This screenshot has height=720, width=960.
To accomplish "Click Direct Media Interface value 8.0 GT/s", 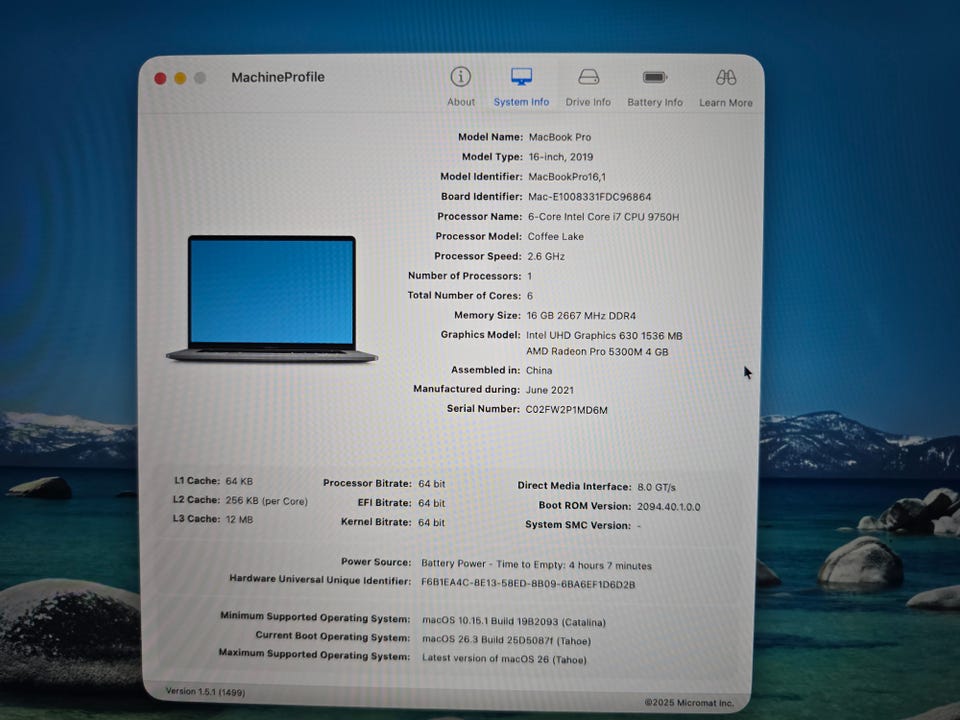I will [656, 487].
